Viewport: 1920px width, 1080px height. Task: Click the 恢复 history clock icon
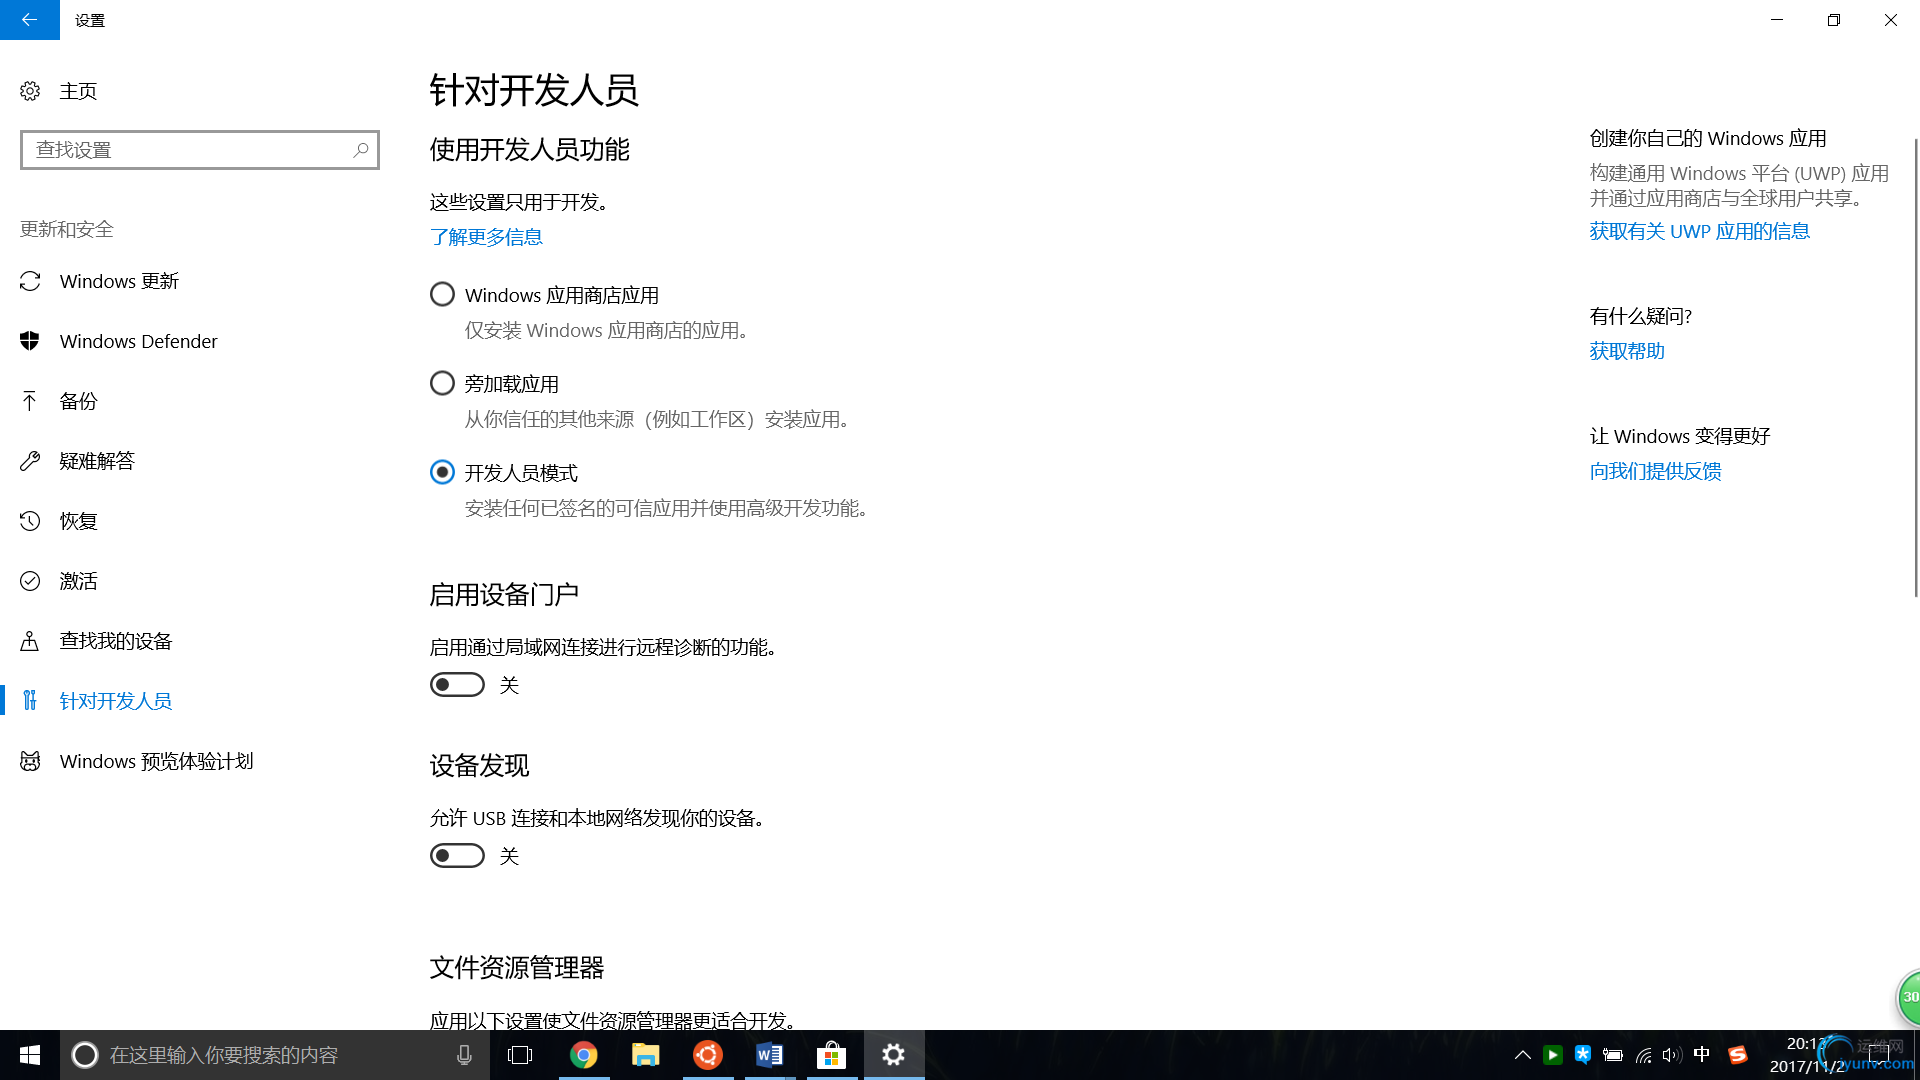tap(30, 521)
